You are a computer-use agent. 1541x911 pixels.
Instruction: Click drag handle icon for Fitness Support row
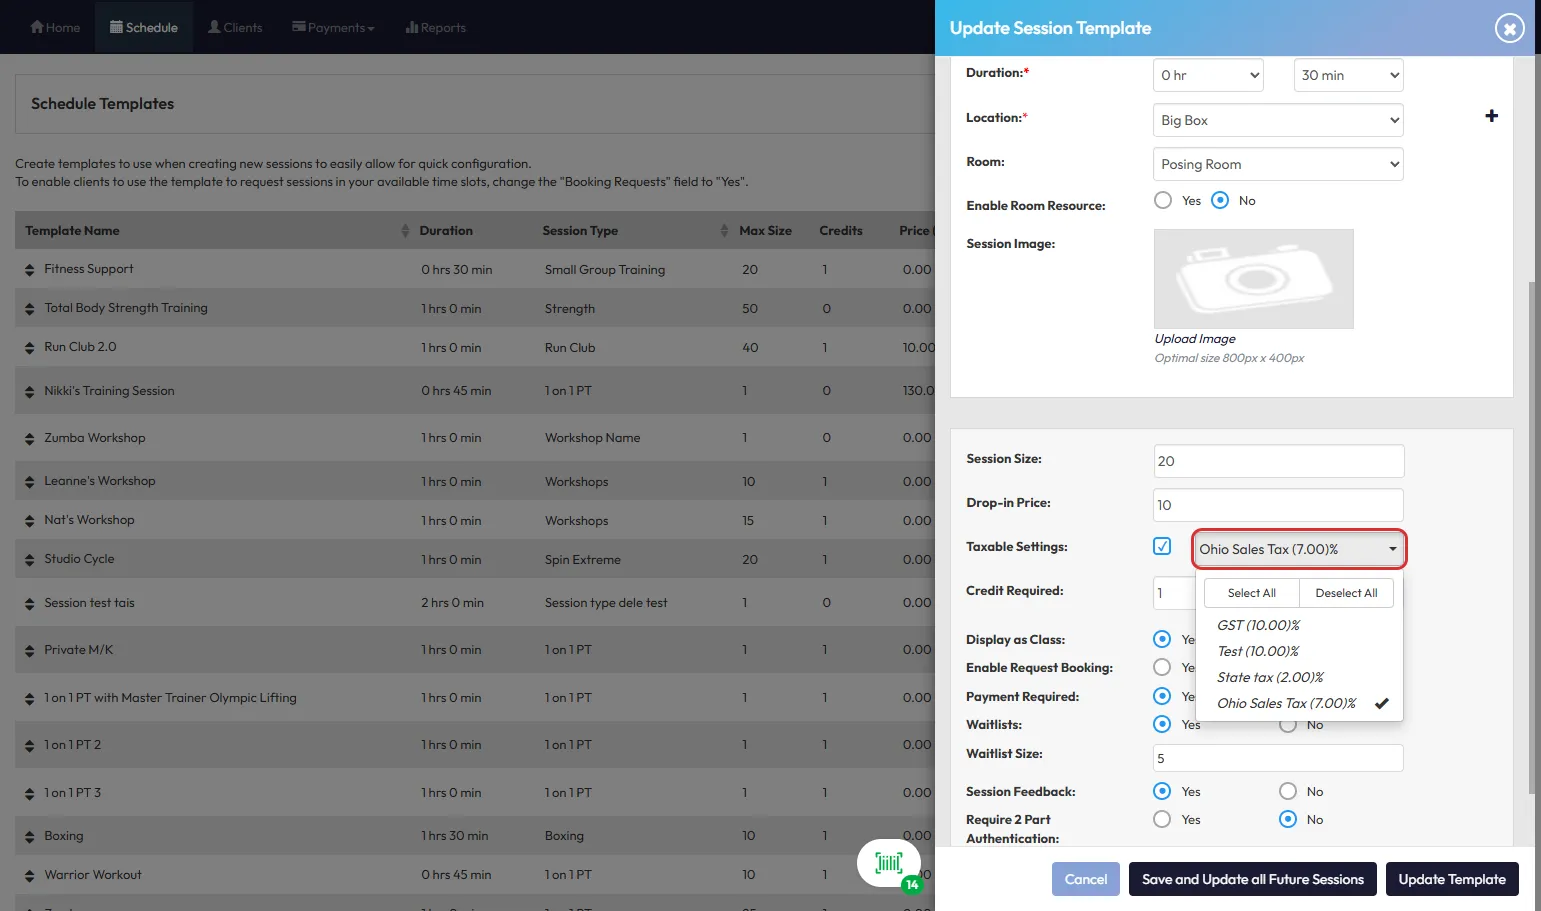[29, 270]
